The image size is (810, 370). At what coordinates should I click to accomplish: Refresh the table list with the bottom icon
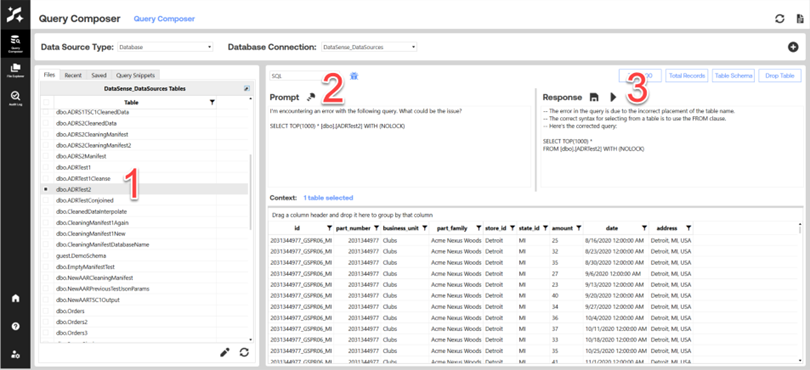(x=244, y=352)
